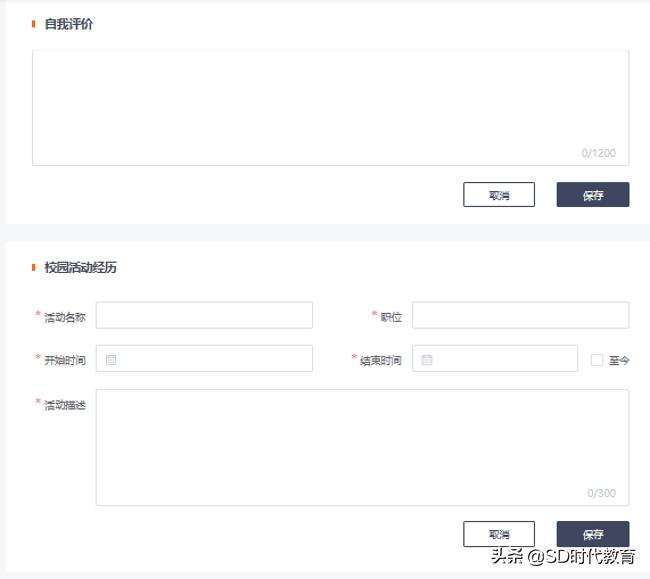Click the calendar icon in 结束时间 field
The image size is (650, 579).
click(x=427, y=360)
